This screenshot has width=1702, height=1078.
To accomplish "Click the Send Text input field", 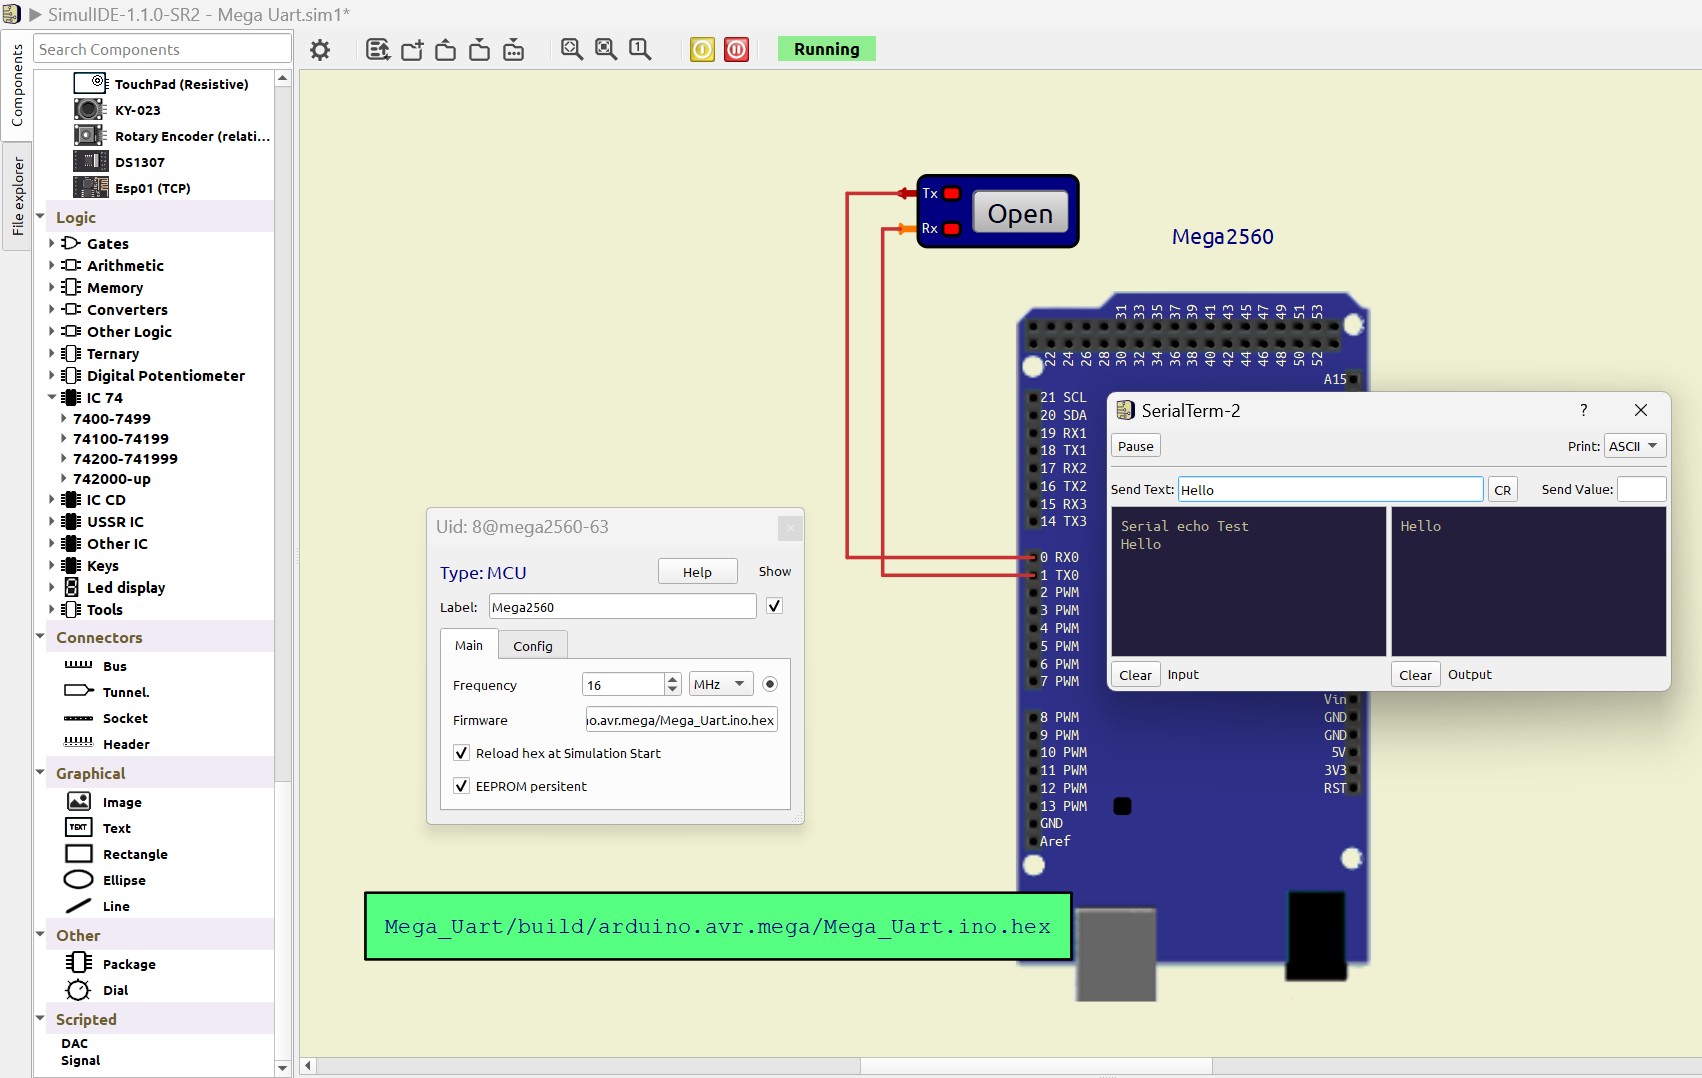I will tap(1329, 489).
